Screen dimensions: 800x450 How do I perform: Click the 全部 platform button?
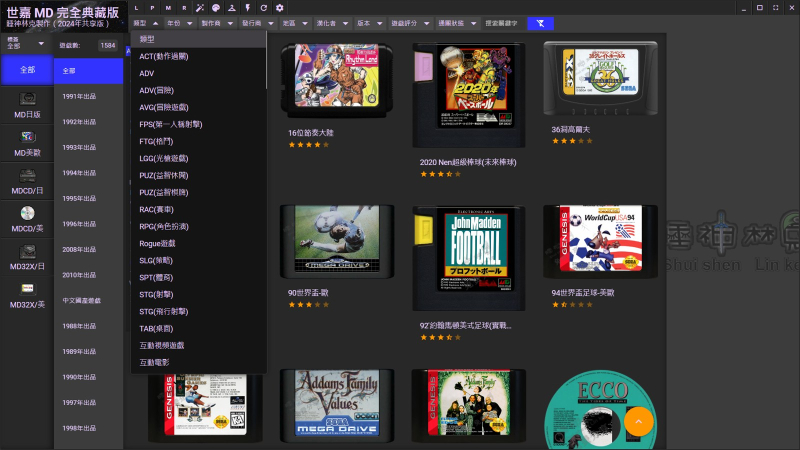pos(26,70)
